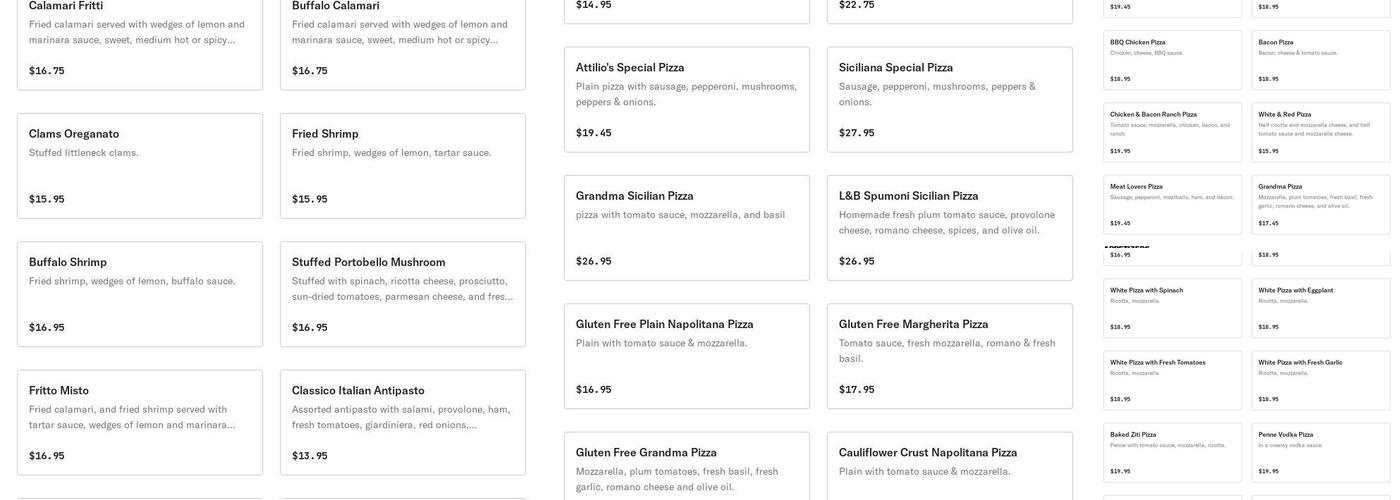Open Gluten Free Plain Napolitana Pizza
Image resolution: width=1400 pixels, height=500 pixels.
686,356
